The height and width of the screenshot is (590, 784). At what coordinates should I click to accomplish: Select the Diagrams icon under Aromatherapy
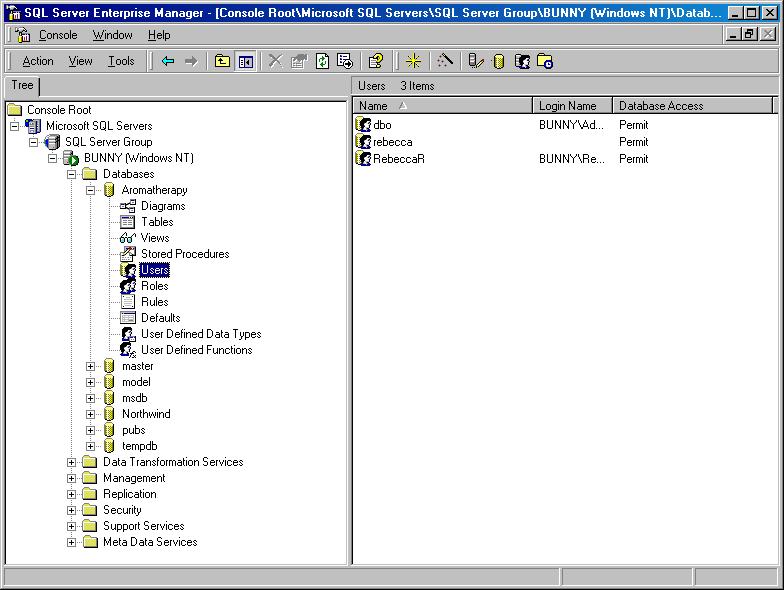point(128,206)
